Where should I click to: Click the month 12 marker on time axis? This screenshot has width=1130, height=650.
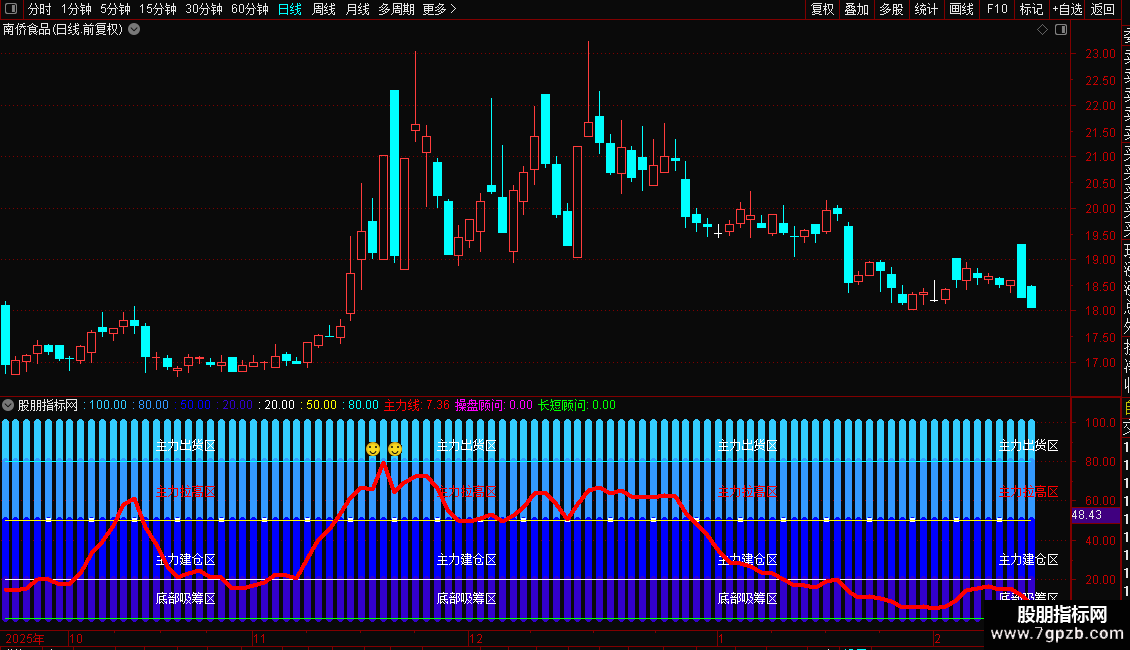[x=476, y=638]
